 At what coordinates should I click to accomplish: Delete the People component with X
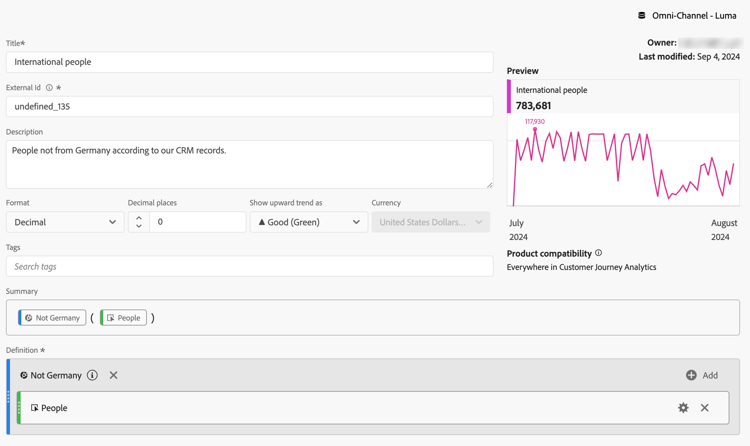[x=705, y=408]
